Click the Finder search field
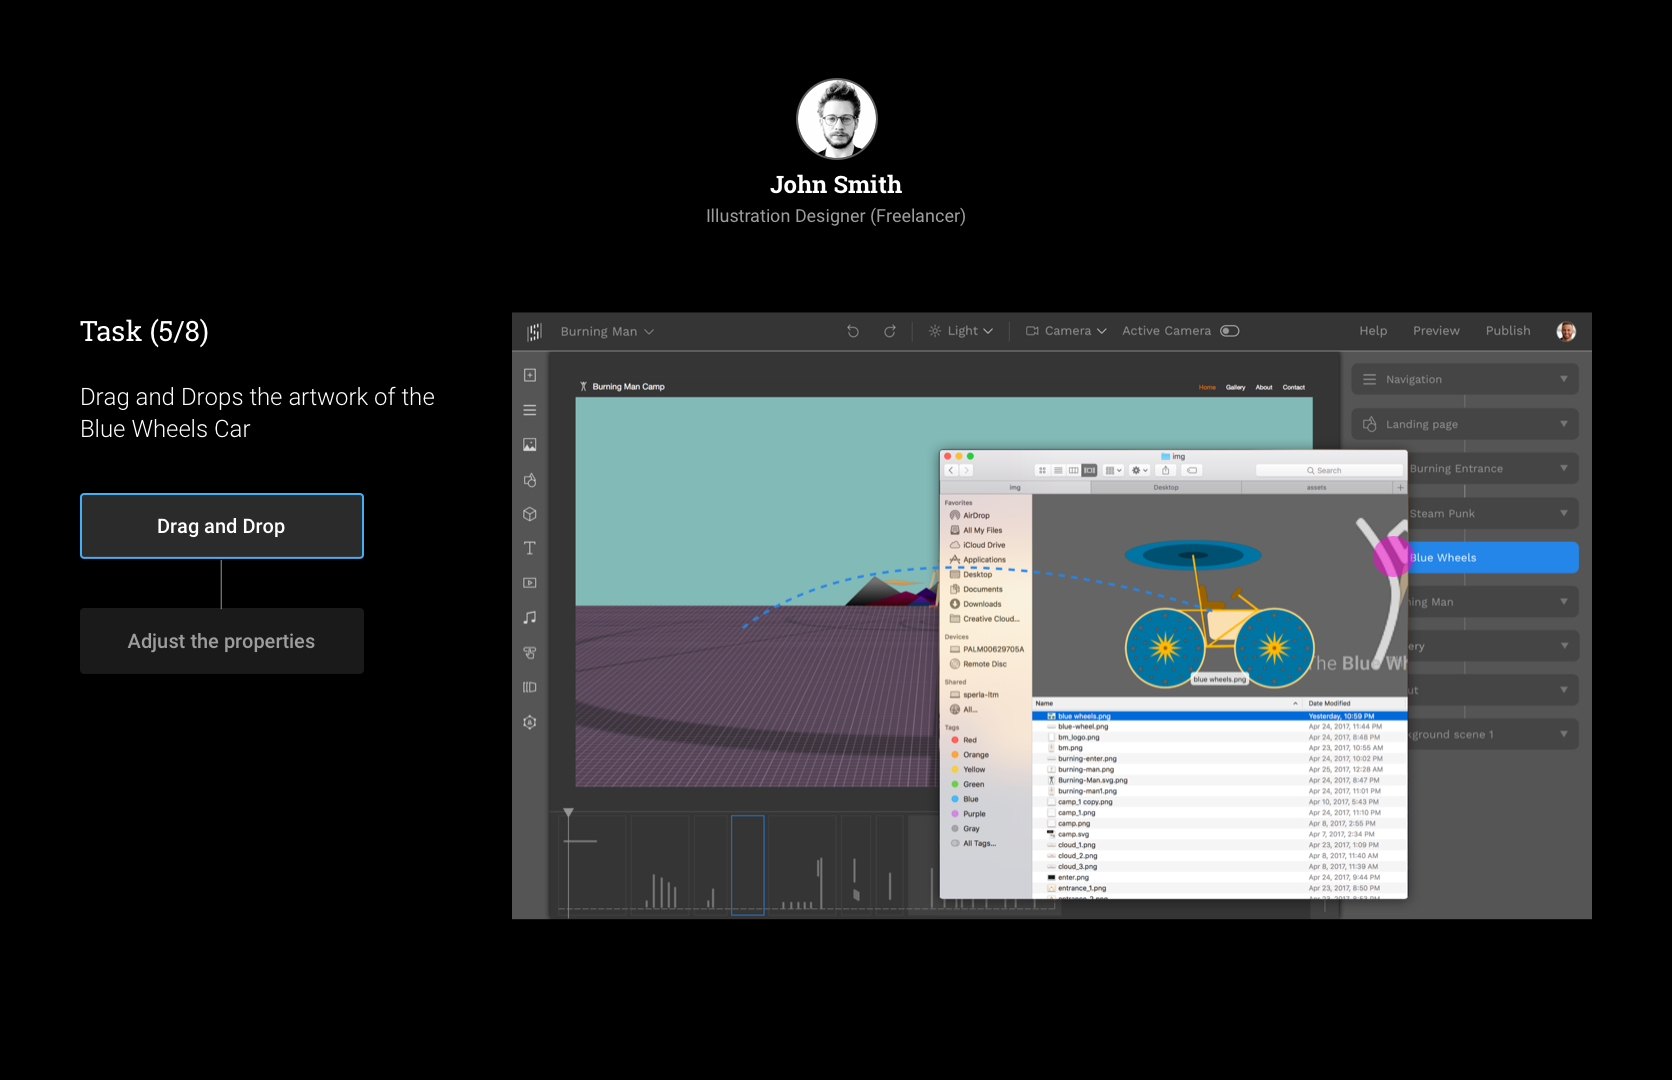Image resolution: width=1672 pixels, height=1081 pixels. tap(1329, 470)
